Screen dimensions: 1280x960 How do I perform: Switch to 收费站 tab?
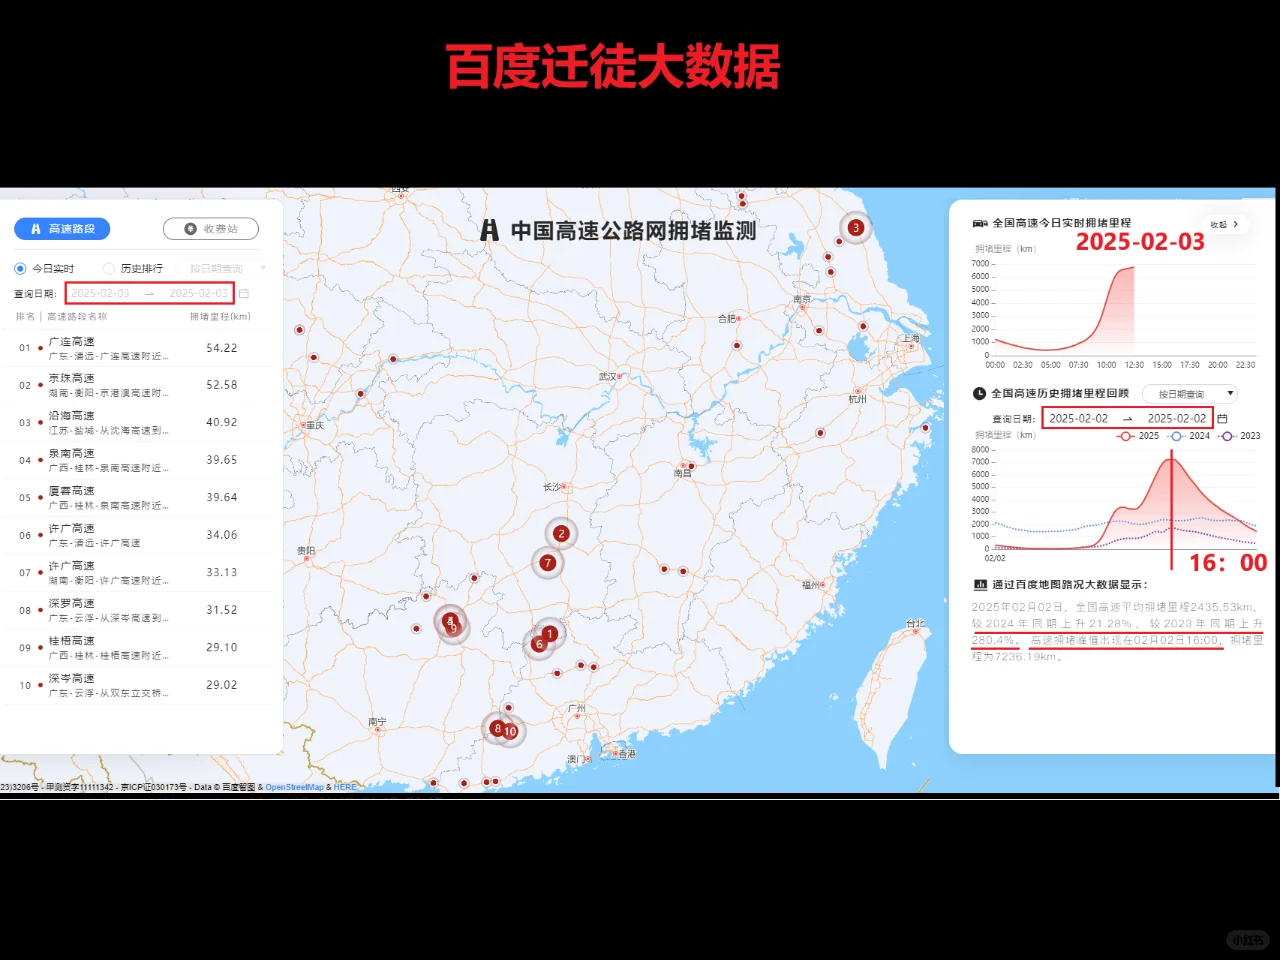pos(211,229)
